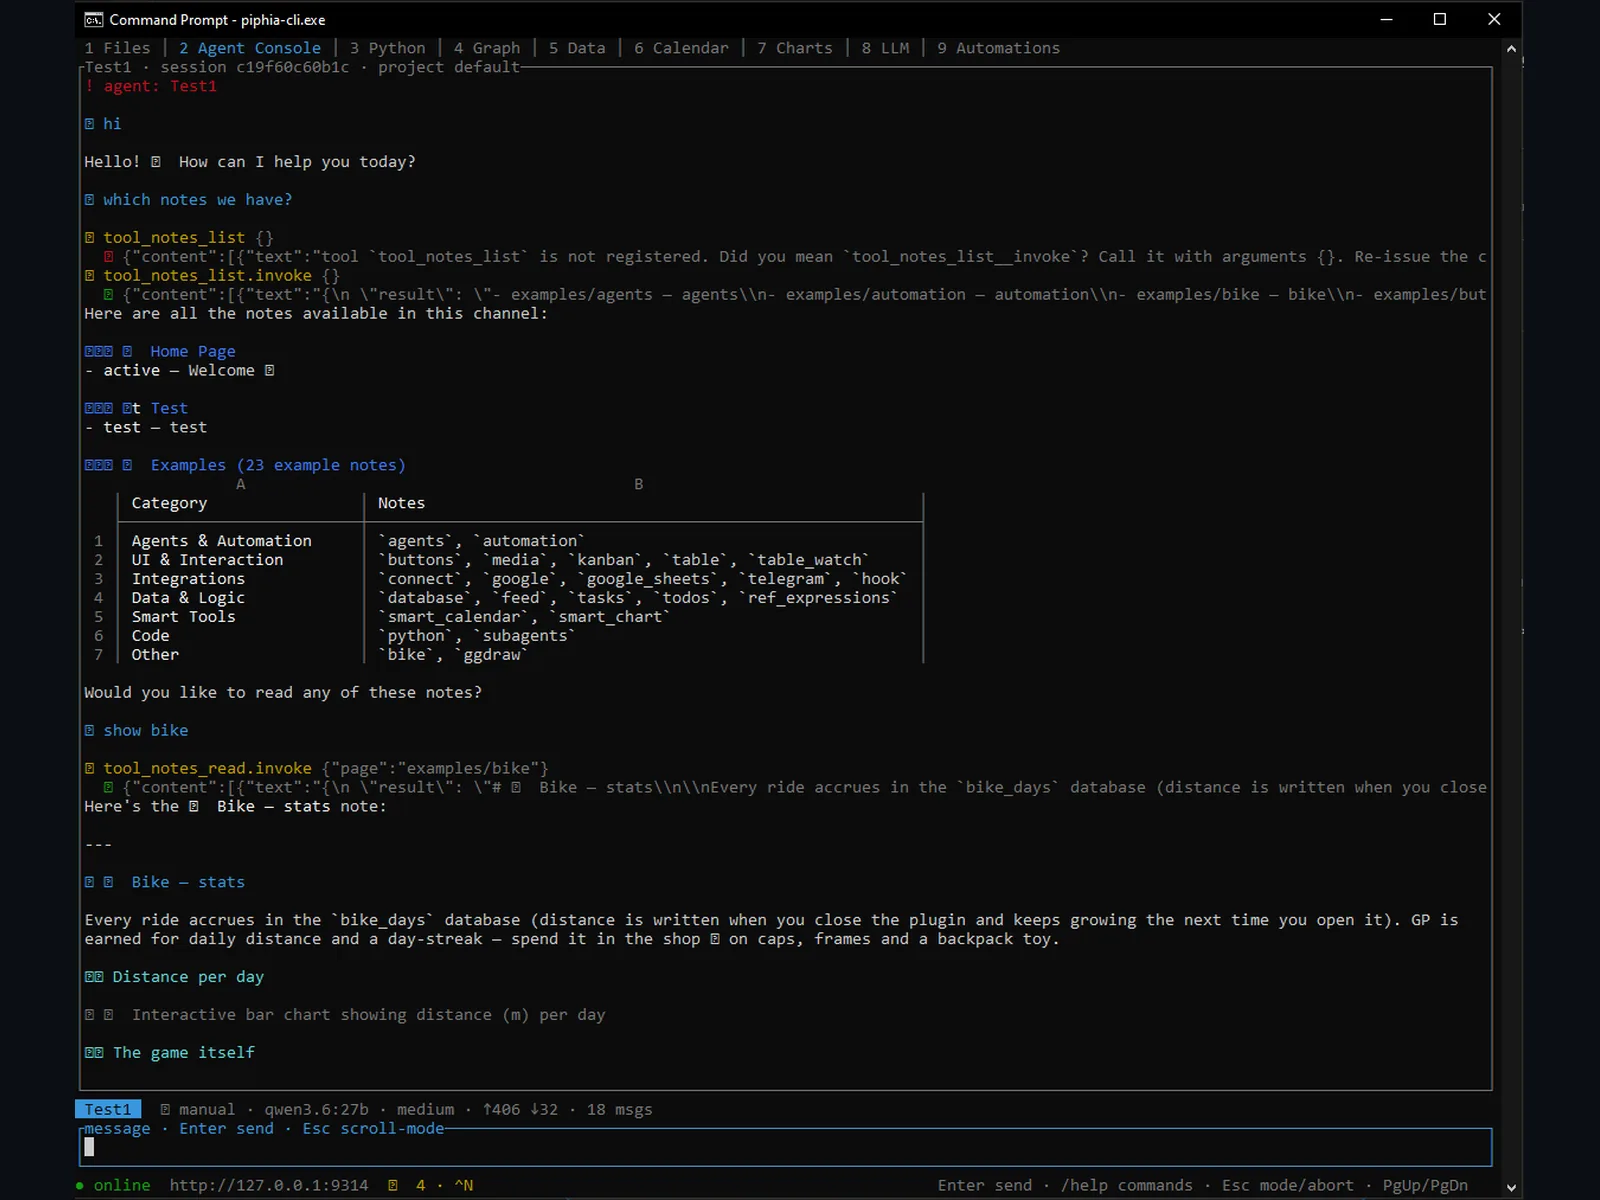Click the 'agent: Test1' red line

click(x=151, y=86)
